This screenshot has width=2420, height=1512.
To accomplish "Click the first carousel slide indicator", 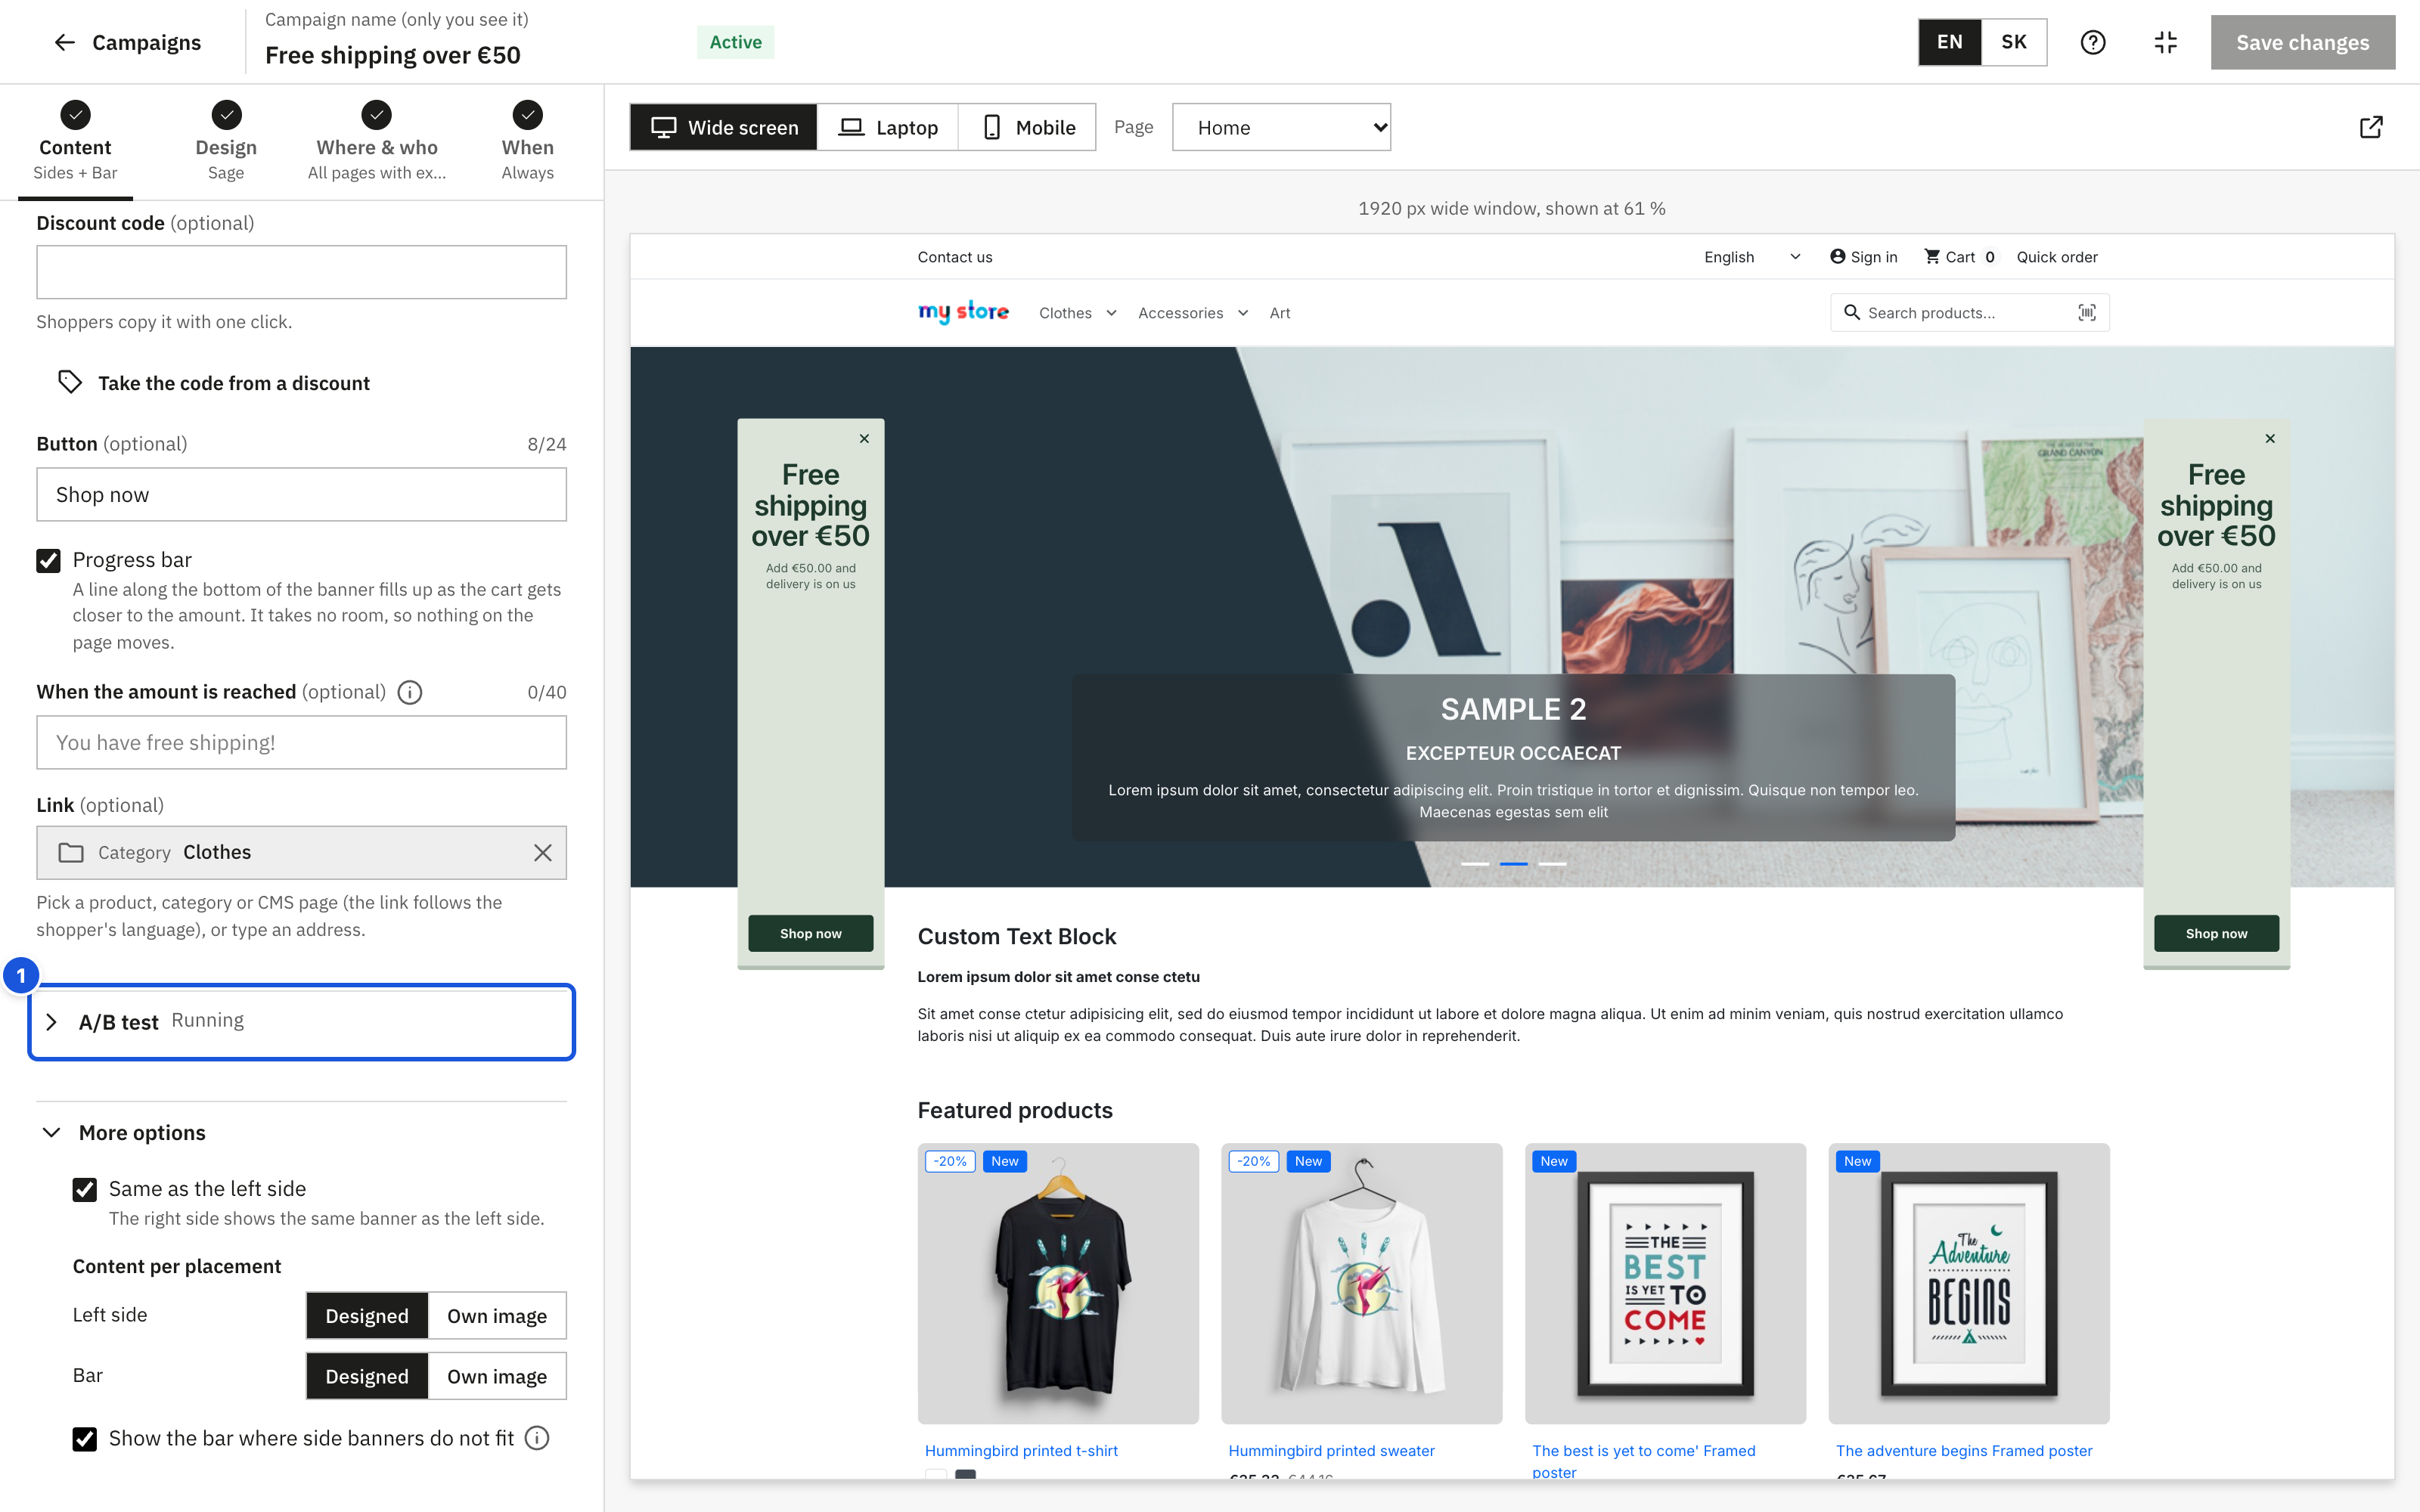I will tap(1475, 863).
